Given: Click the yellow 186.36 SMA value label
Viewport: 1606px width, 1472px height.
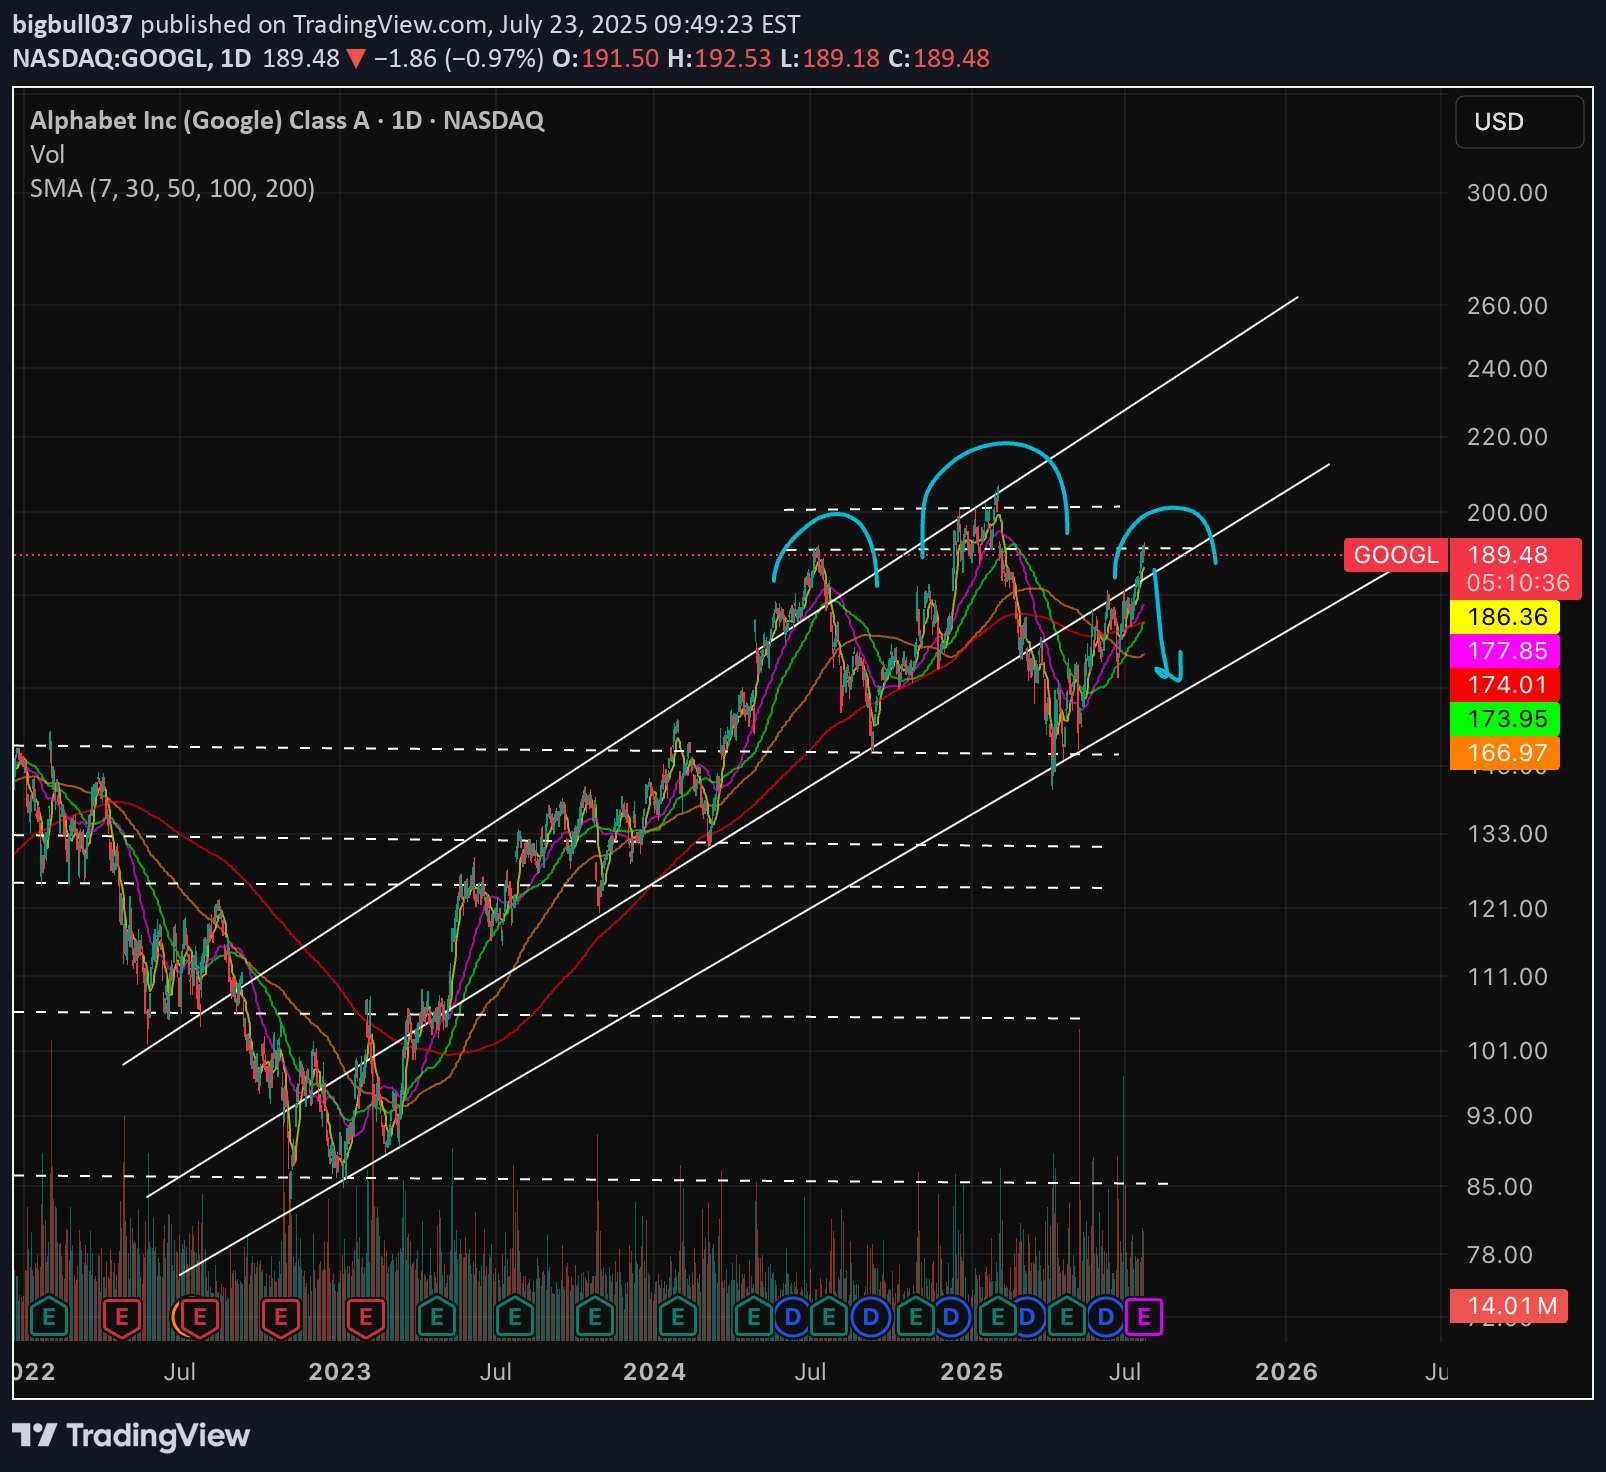Looking at the screenshot, I should pos(1506,617).
